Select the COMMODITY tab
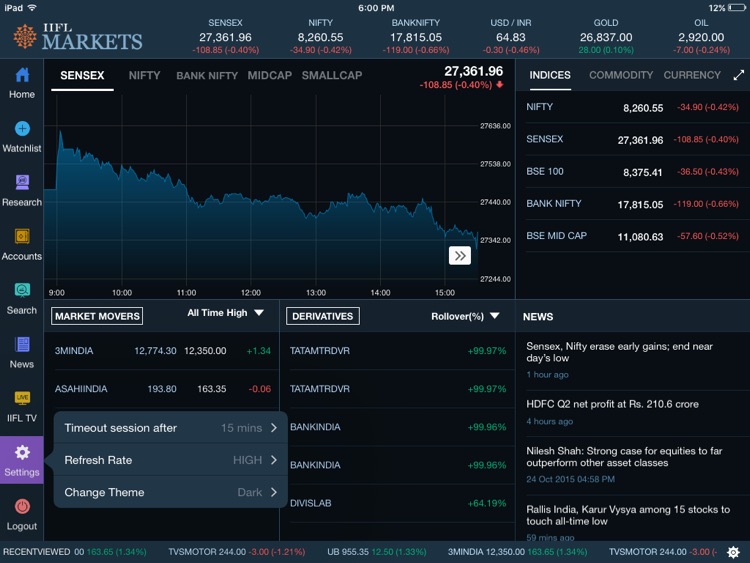 [621, 75]
